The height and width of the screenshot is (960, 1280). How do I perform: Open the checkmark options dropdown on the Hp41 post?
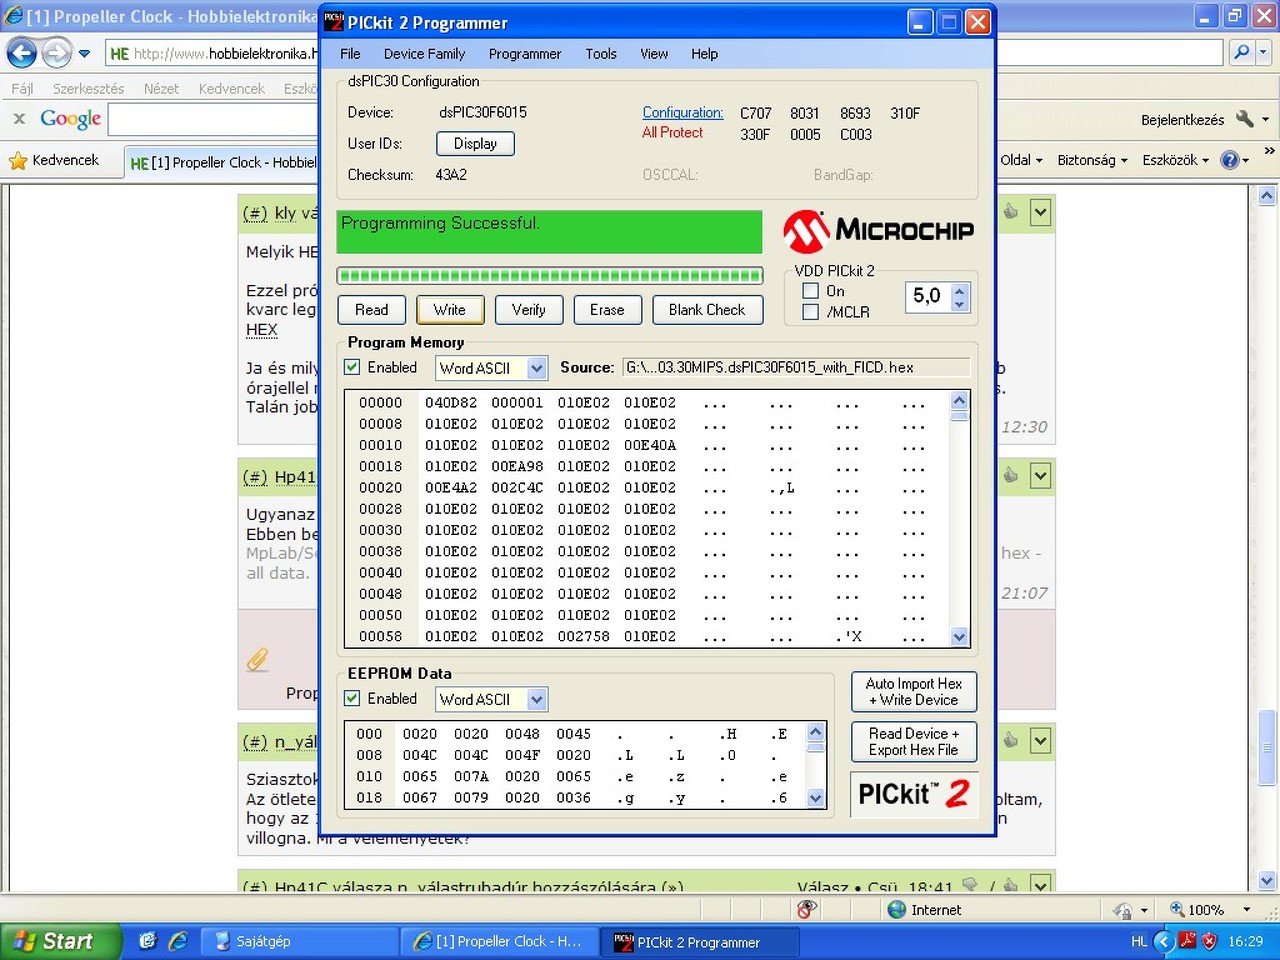click(x=1041, y=476)
